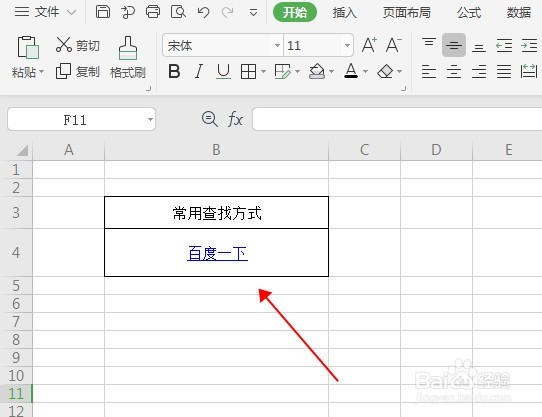
Task: Click the draw border table style icon
Action: [283, 72]
